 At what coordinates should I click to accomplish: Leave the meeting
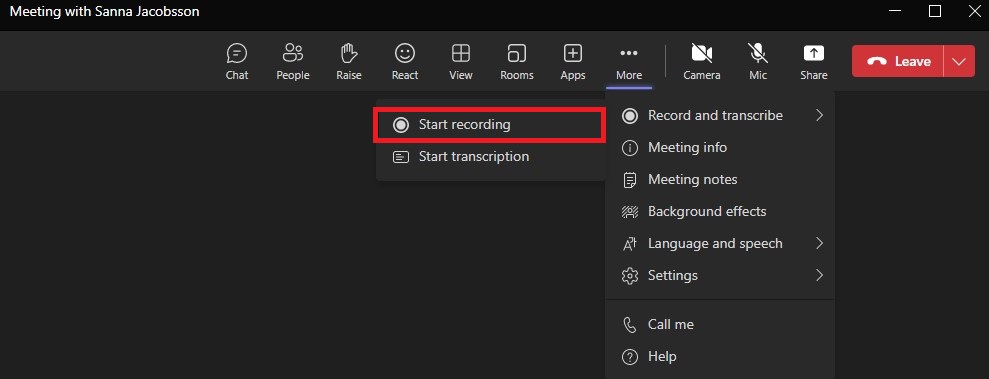click(898, 61)
